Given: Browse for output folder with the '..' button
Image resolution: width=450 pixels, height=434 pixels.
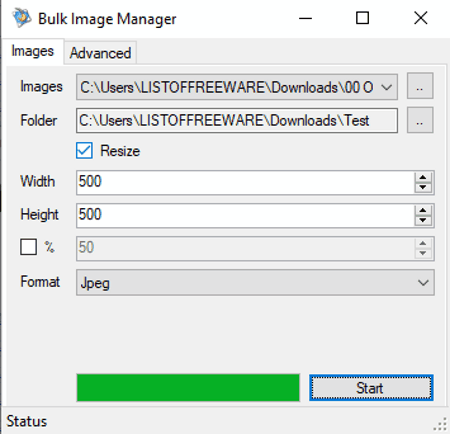Looking at the screenshot, I should pyautogui.click(x=420, y=120).
